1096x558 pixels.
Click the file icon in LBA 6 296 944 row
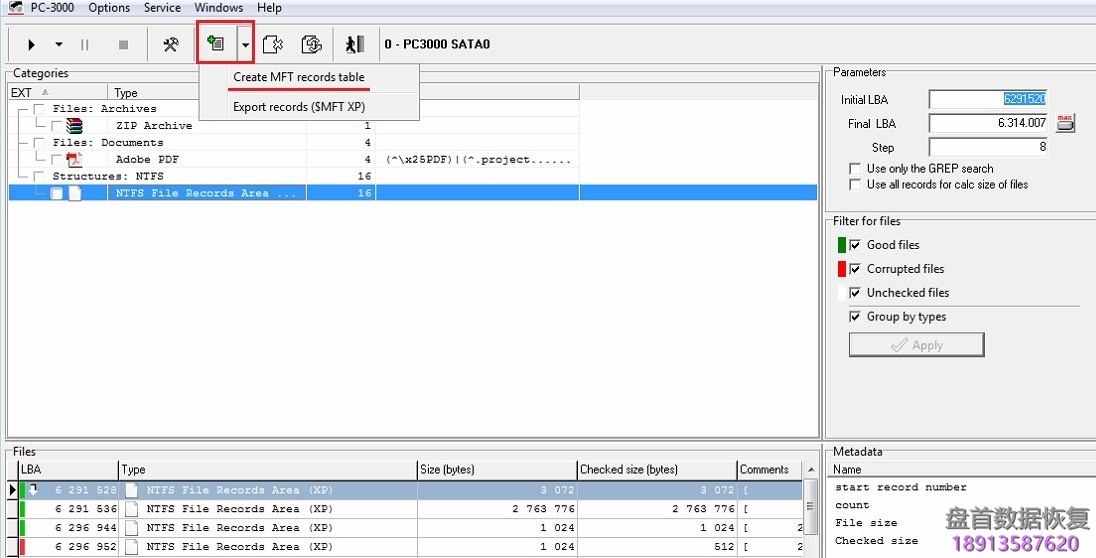pos(131,528)
